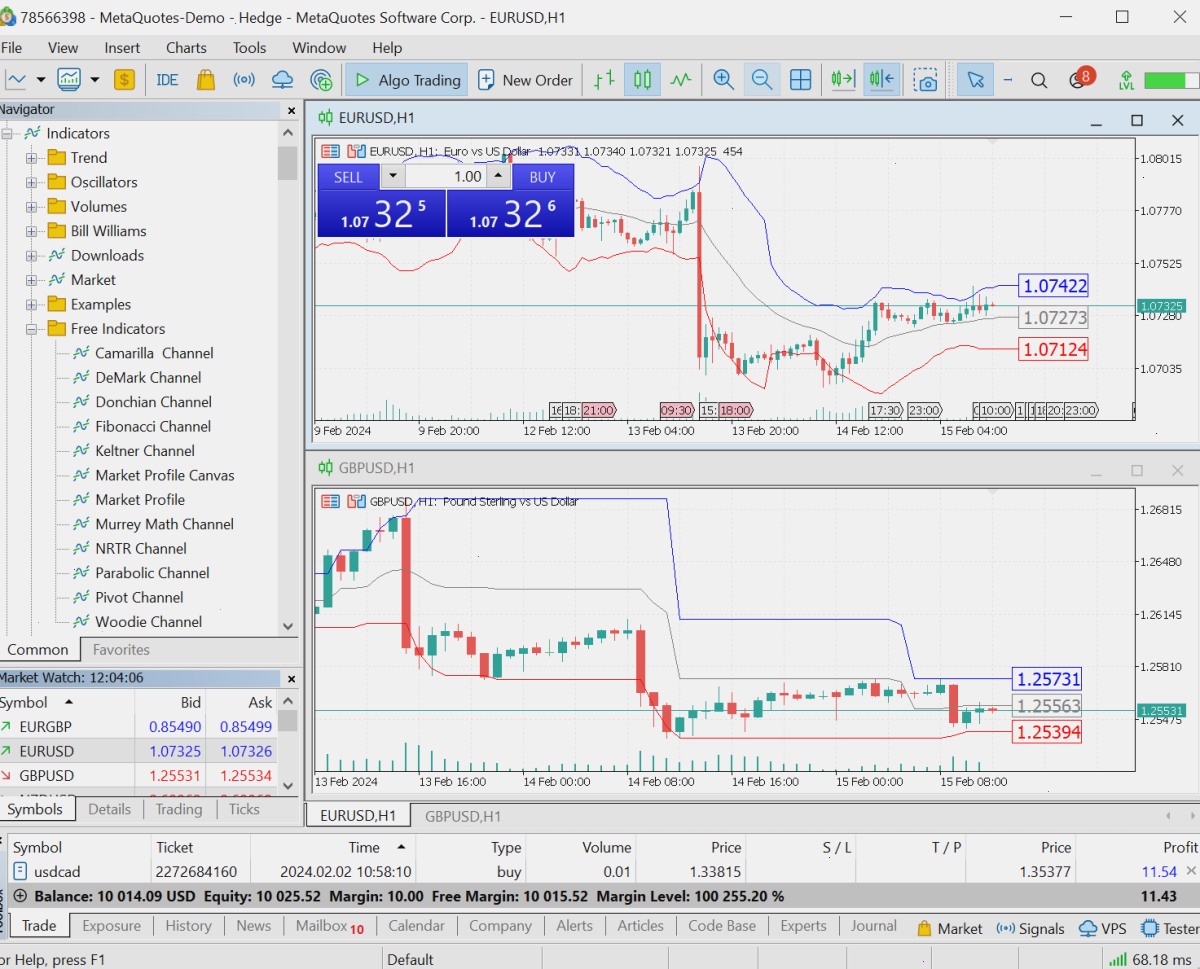Image resolution: width=1200 pixels, height=969 pixels.
Task: Click the Depth of Market icon on EURUSD chart
Action: tap(330, 151)
